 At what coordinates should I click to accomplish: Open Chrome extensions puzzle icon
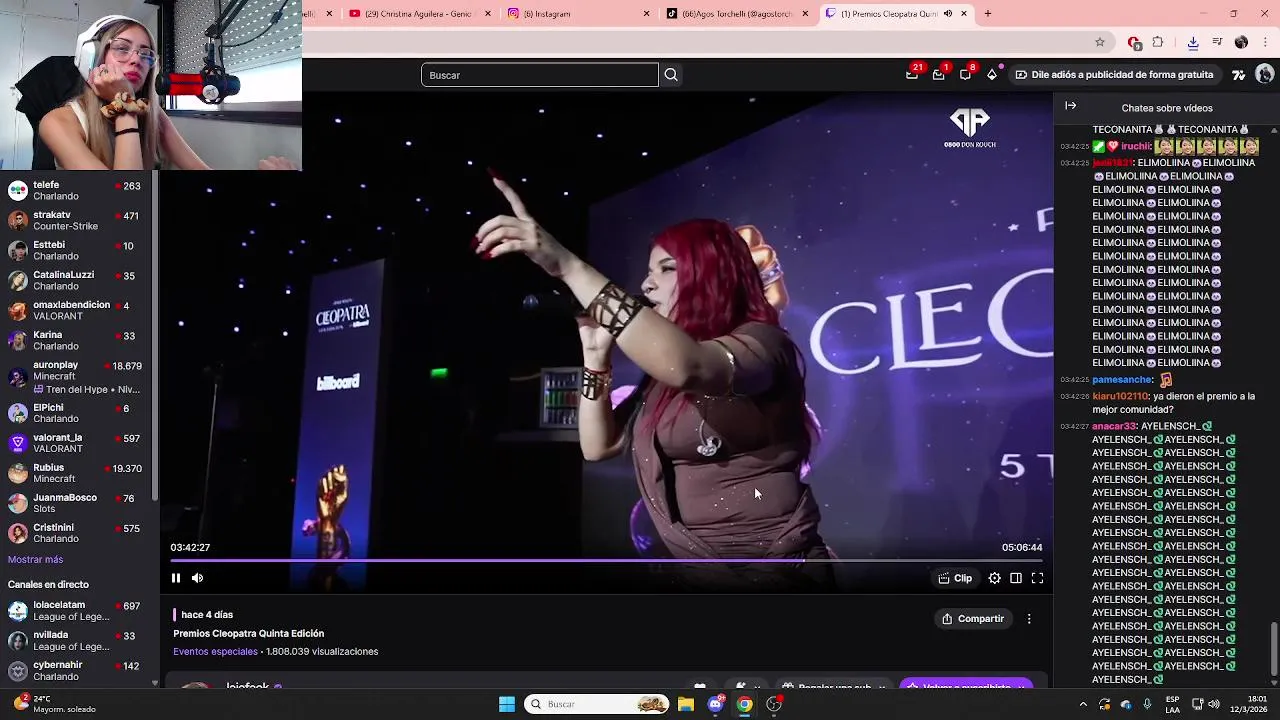click(x=1158, y=42)
